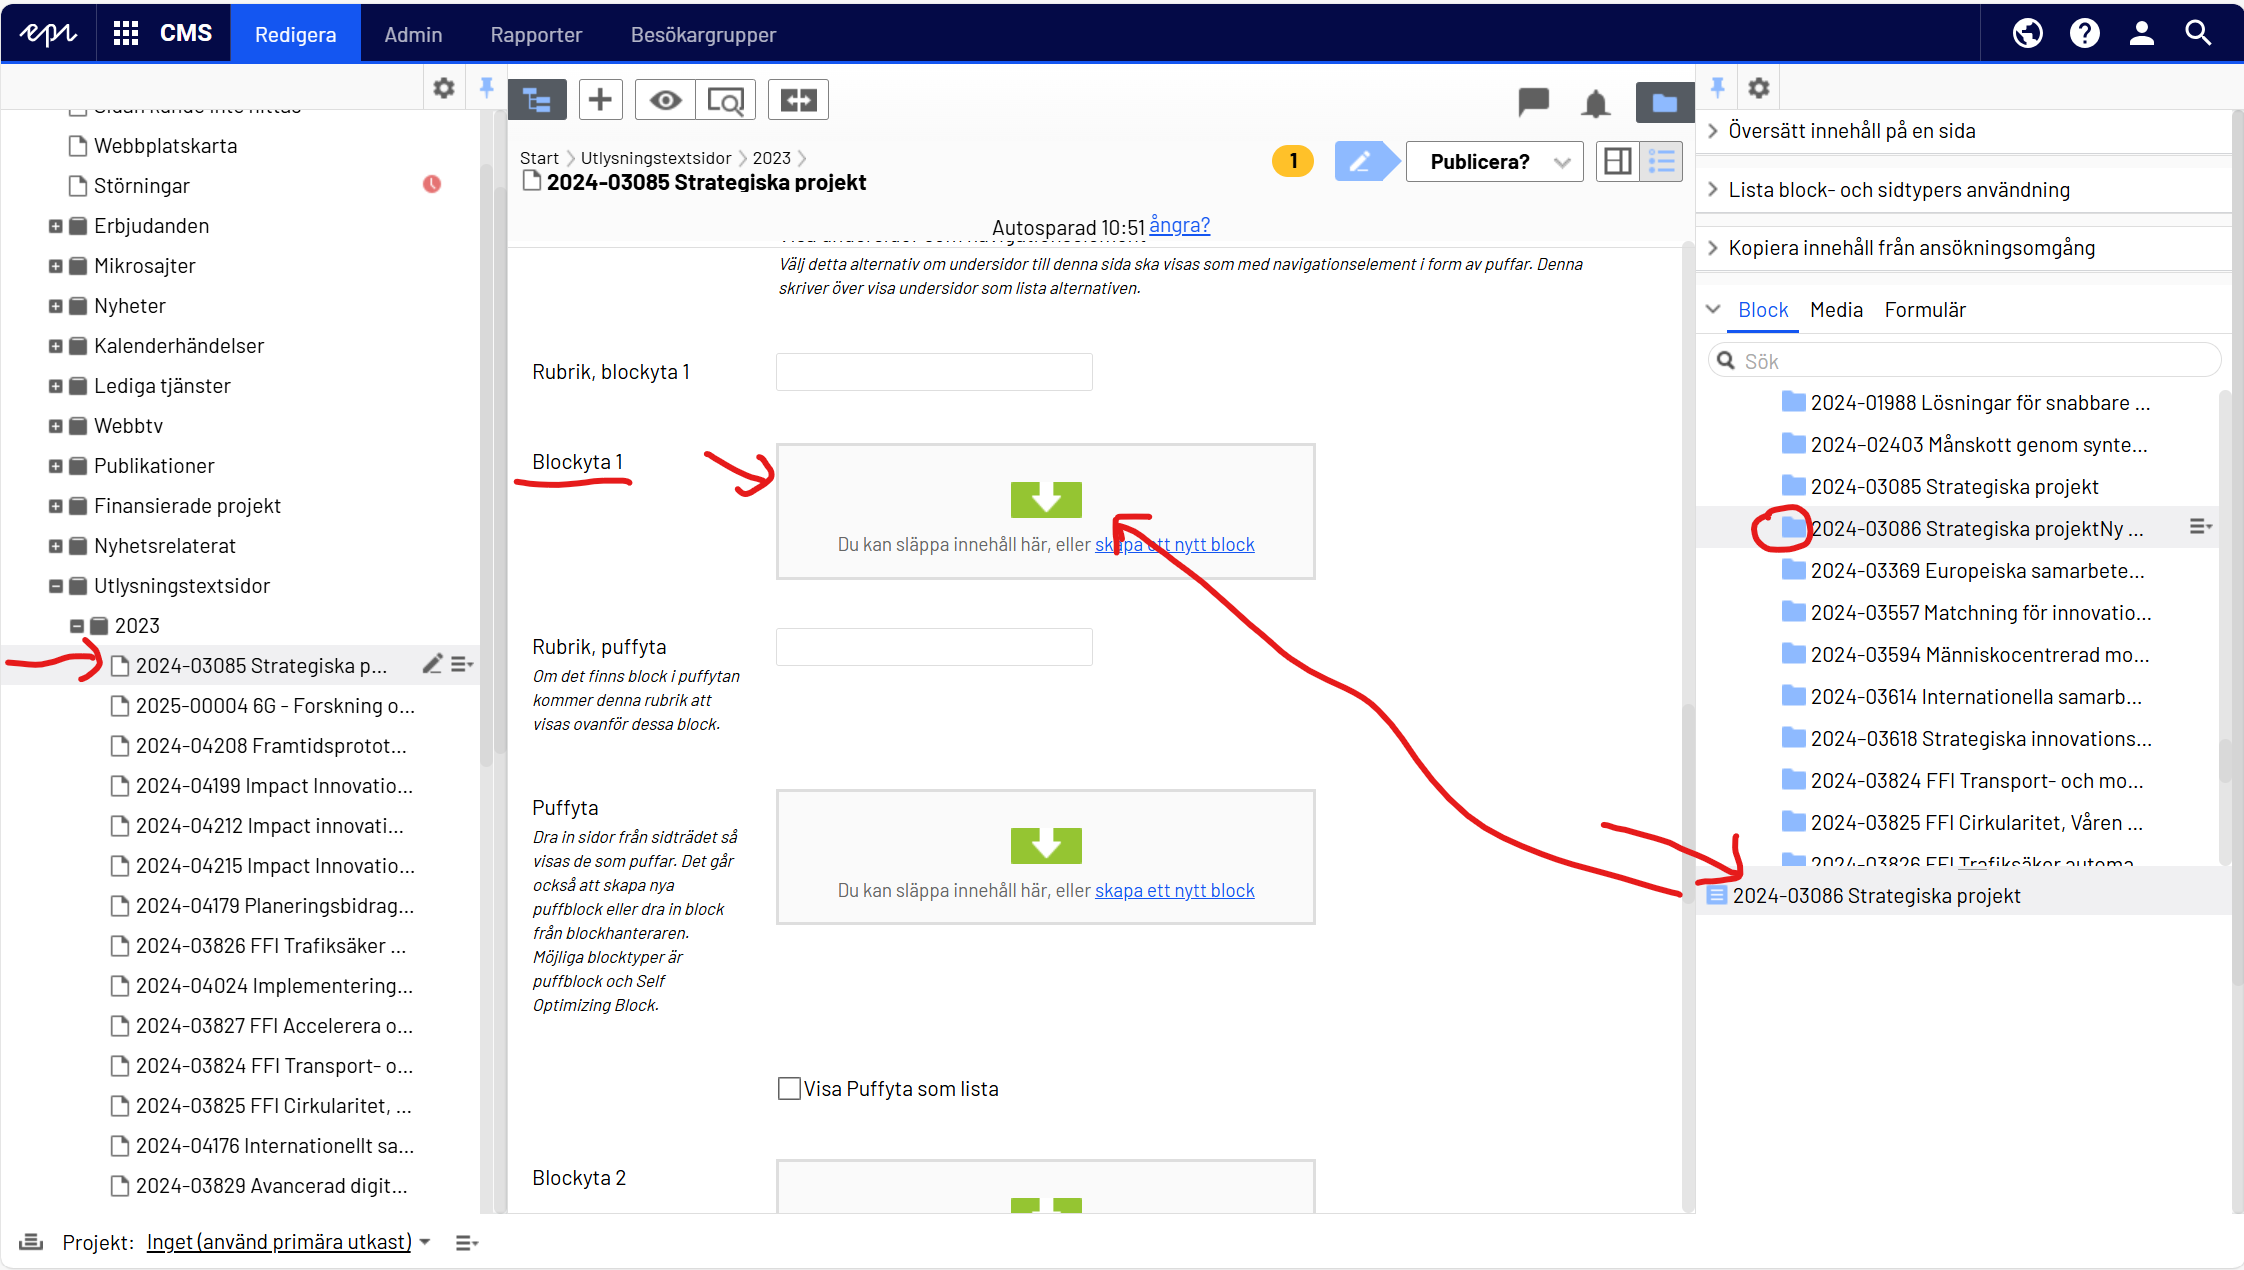Click the plus icon to add content
Screen dimensions: 2244x1270
[x=600, y=100]
